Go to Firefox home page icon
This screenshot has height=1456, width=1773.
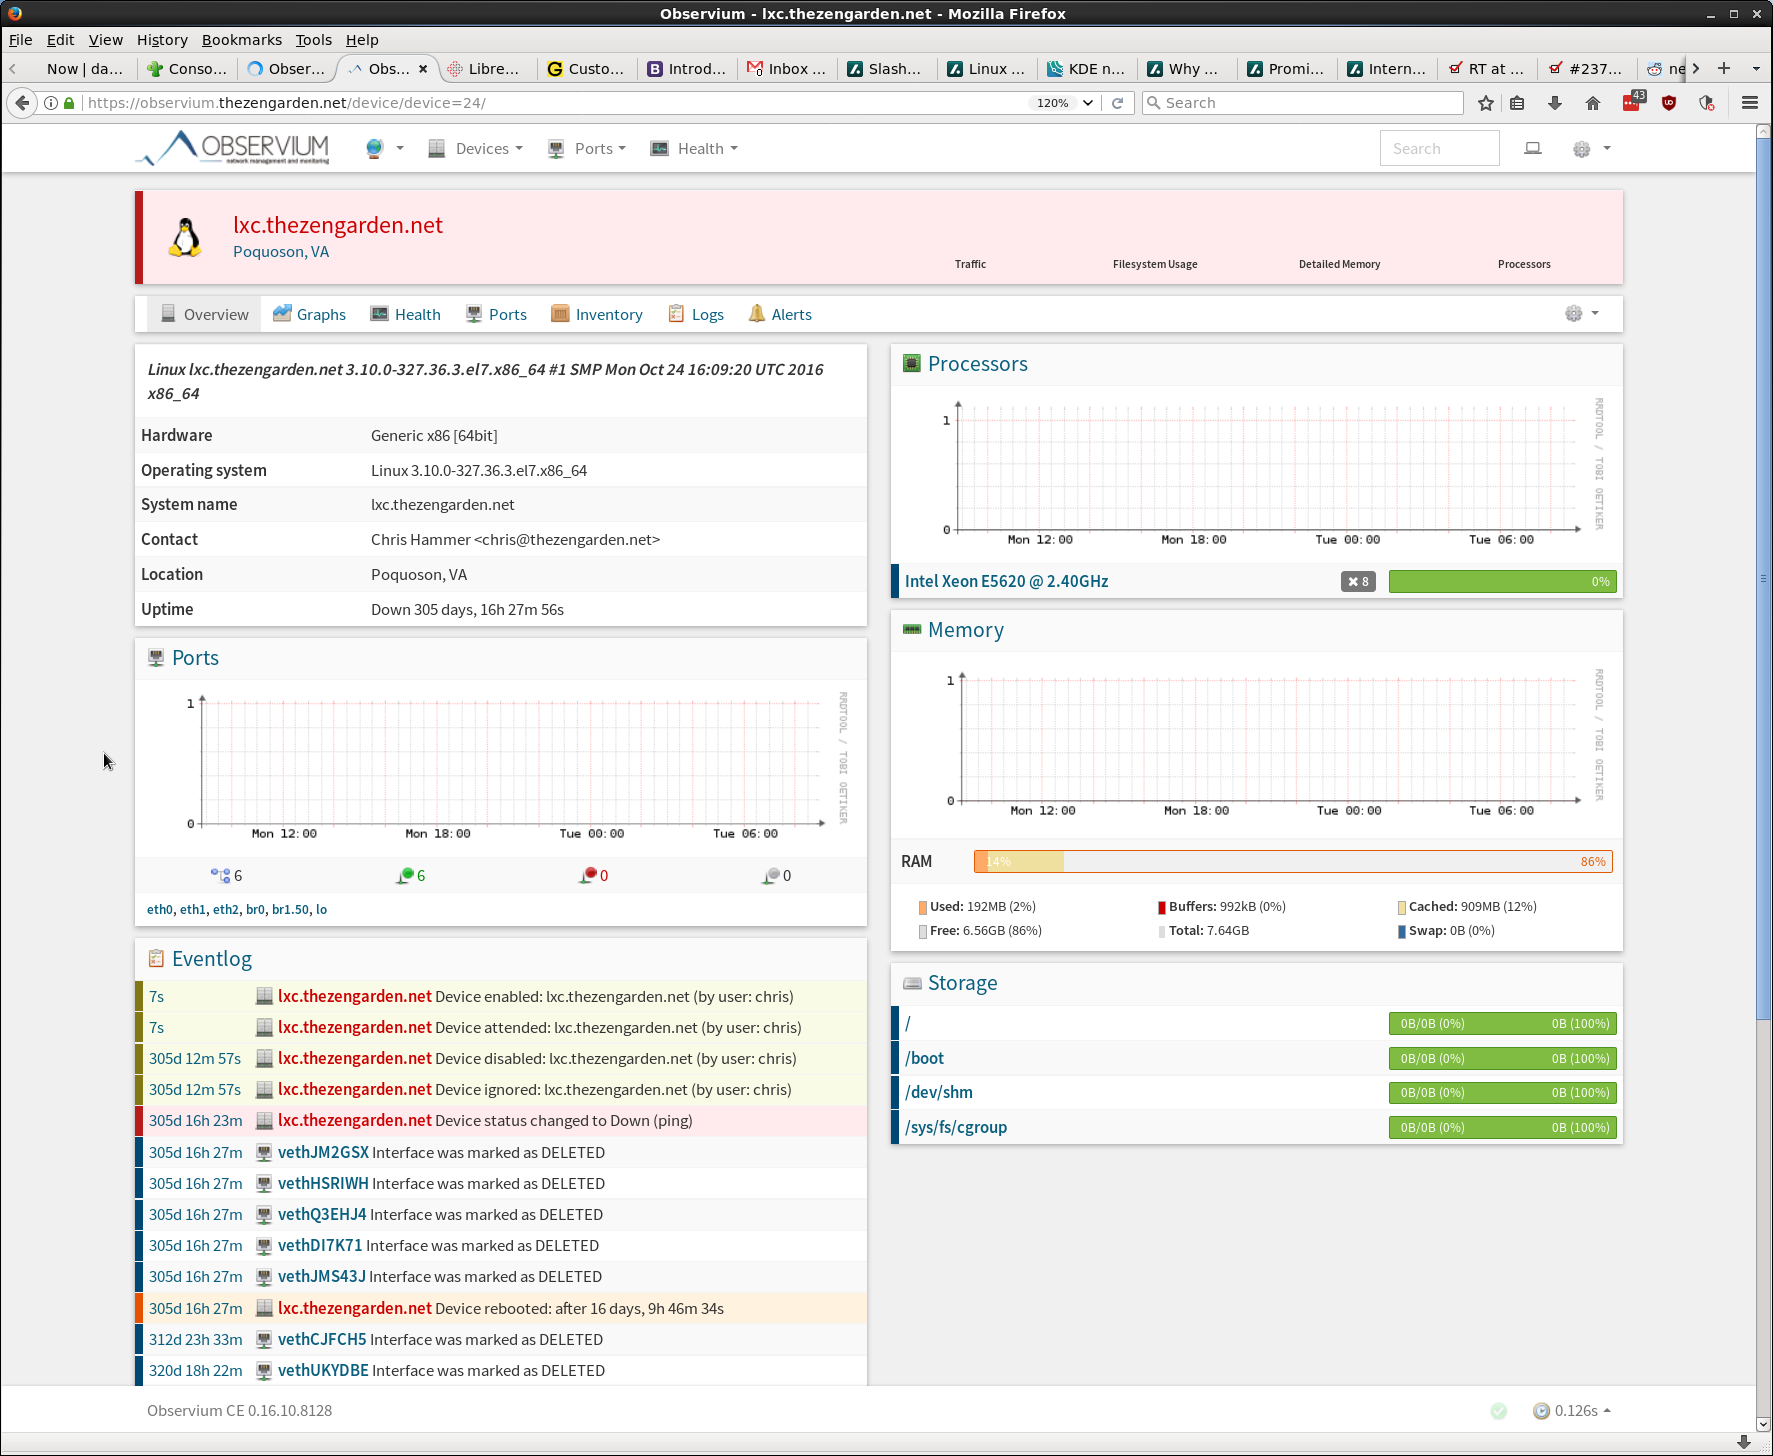pyautogui.click(x=1593, y=103)
